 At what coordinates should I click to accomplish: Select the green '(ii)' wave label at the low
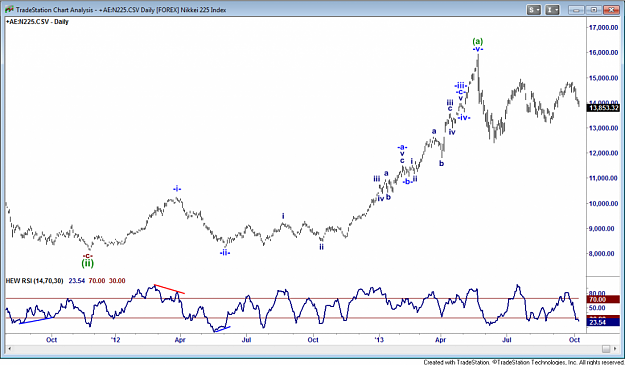[87, 263]
